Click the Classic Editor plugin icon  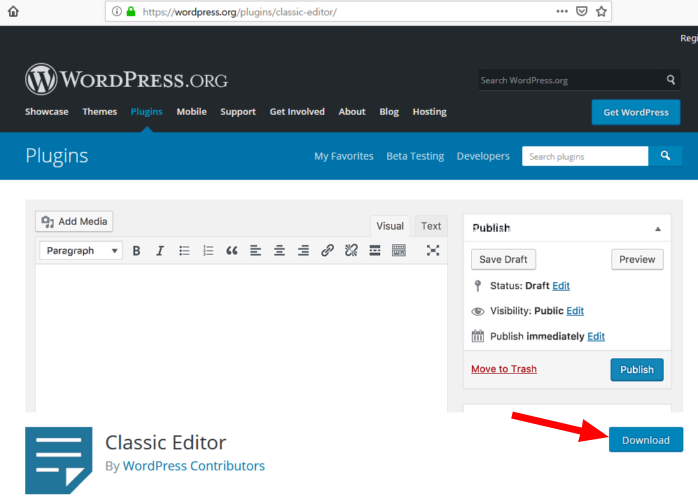[59, 460]
